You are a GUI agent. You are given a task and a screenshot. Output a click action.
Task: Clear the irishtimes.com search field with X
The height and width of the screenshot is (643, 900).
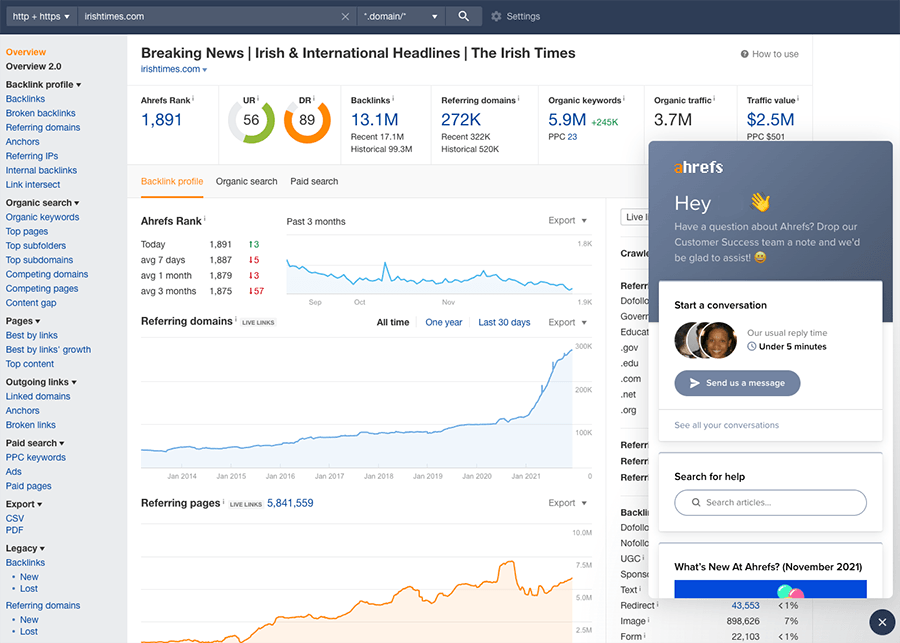click(345, 17)
